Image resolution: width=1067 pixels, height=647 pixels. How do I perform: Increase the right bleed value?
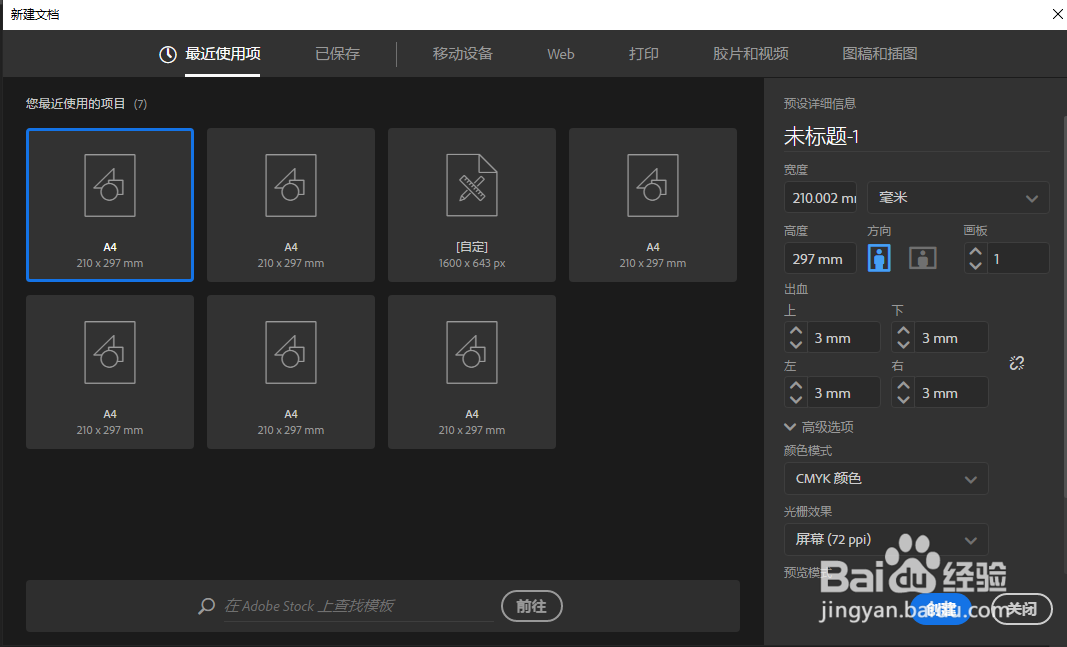click(903, 386)
